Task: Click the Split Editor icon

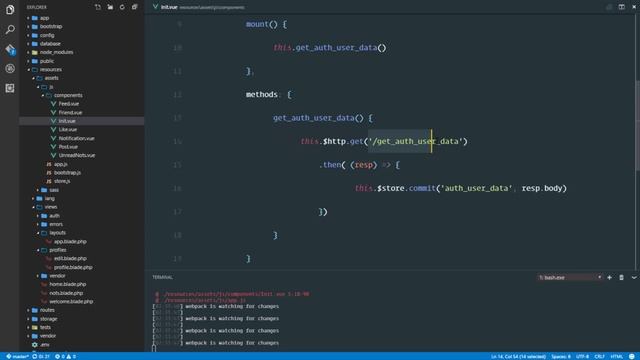Action: point(621,7)
